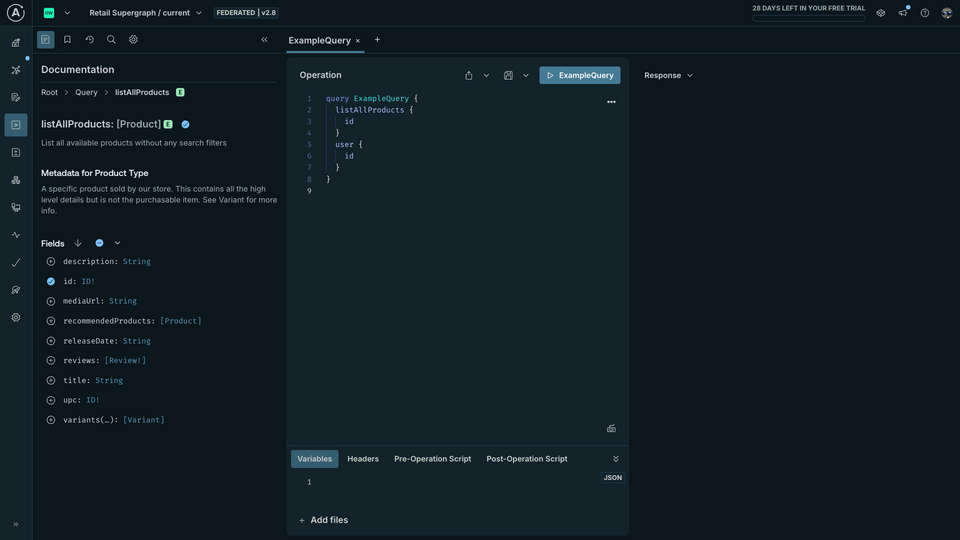The width and height of the screenshot is (960, 540).
Task: Sort fields using the arrow icon
Action: [78, 243]
